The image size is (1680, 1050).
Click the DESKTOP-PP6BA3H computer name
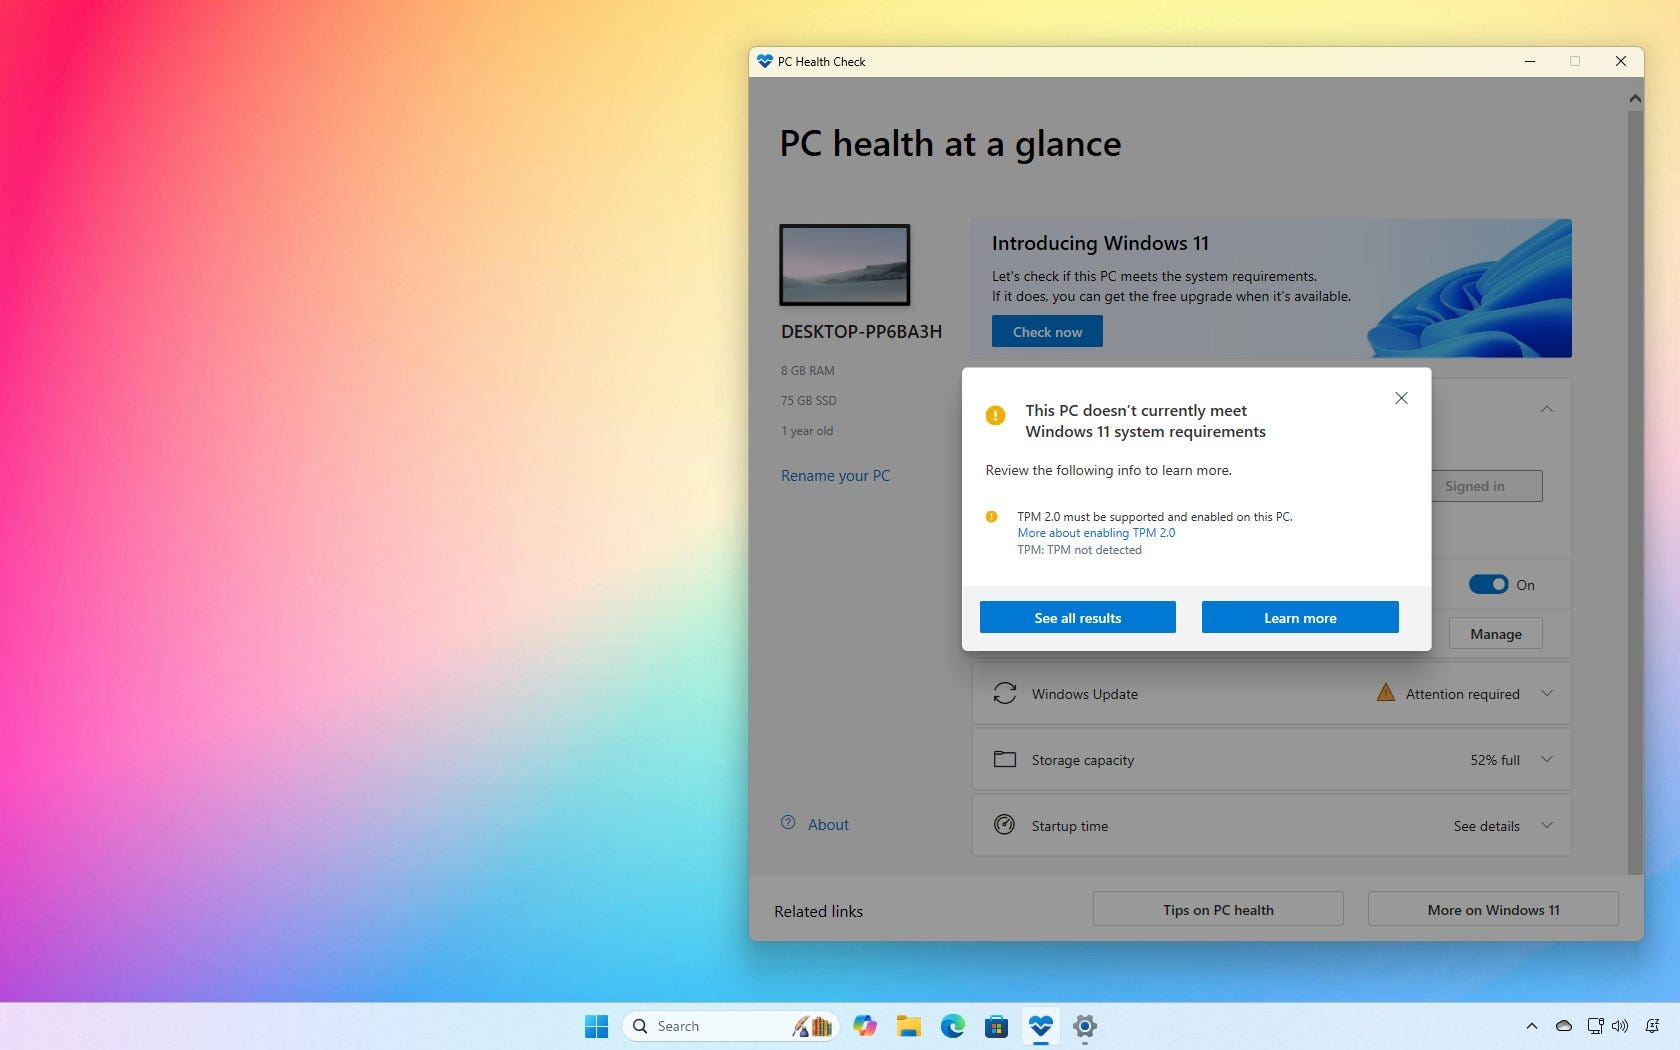(861, 332)
